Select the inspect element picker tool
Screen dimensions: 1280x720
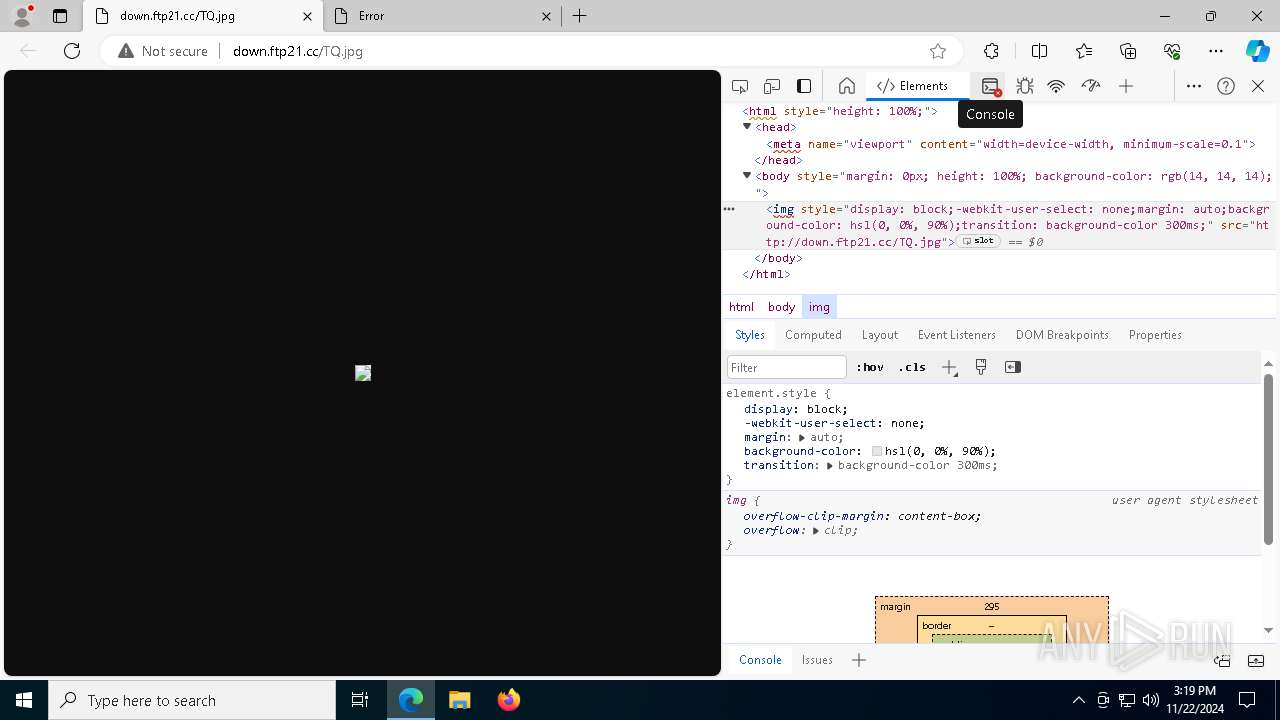740,86
